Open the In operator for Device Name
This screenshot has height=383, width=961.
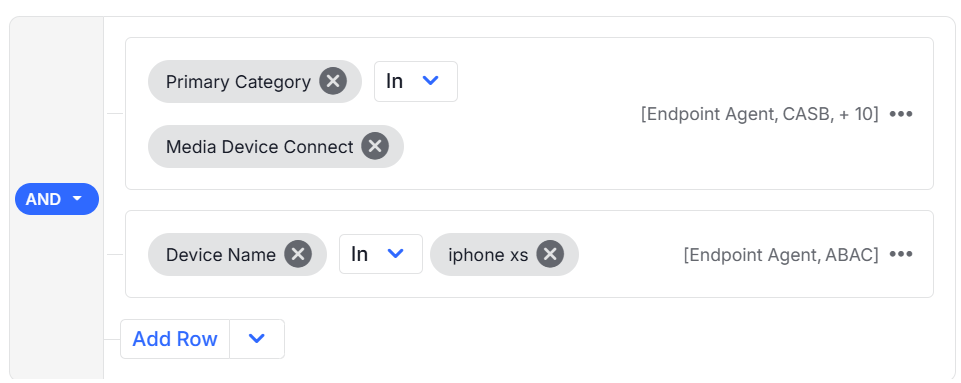coord(381,254)
